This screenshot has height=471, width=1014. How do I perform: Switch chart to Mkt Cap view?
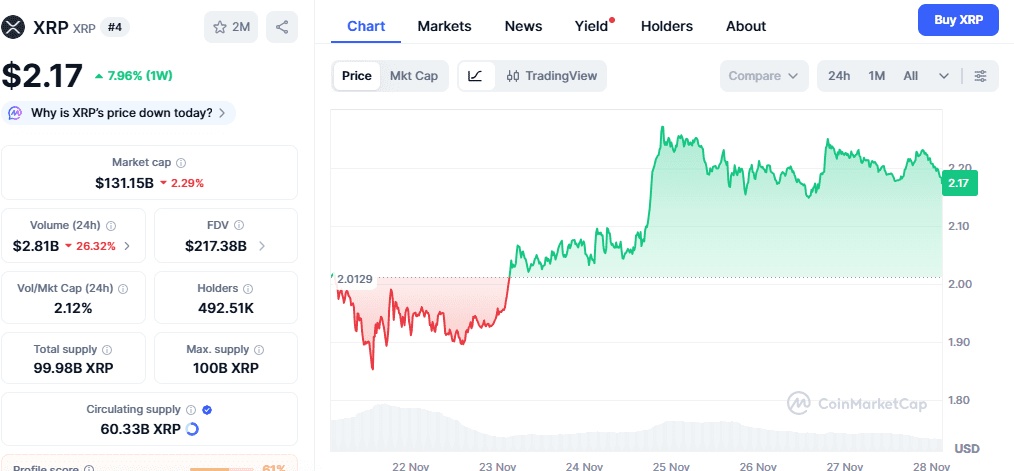coord(413,76)
